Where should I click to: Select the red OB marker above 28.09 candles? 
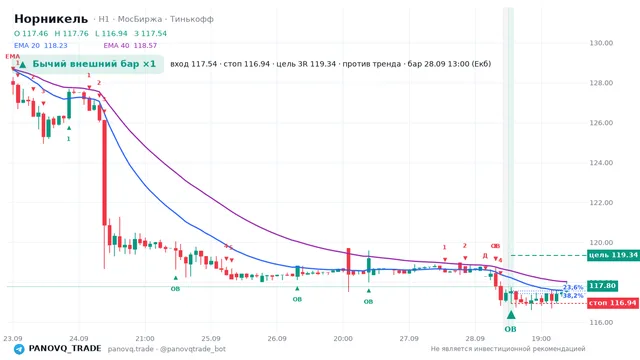[x=495, y=246]
